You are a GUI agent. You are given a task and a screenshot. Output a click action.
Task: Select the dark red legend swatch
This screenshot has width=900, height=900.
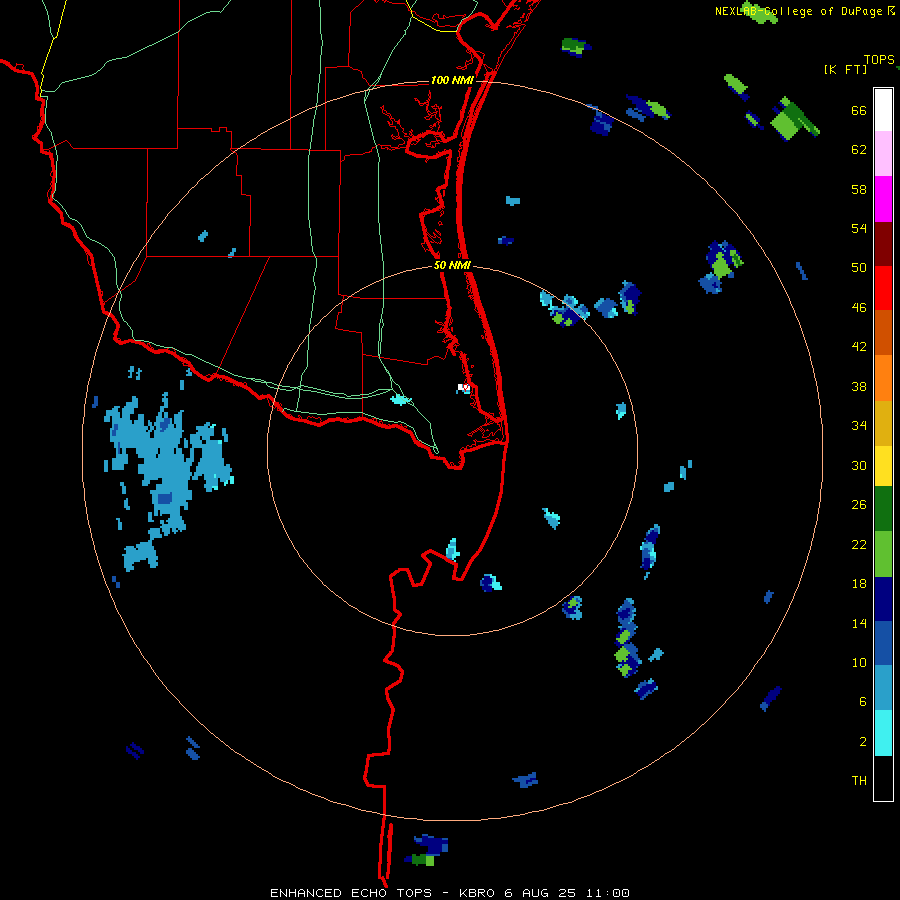point(883,244)
